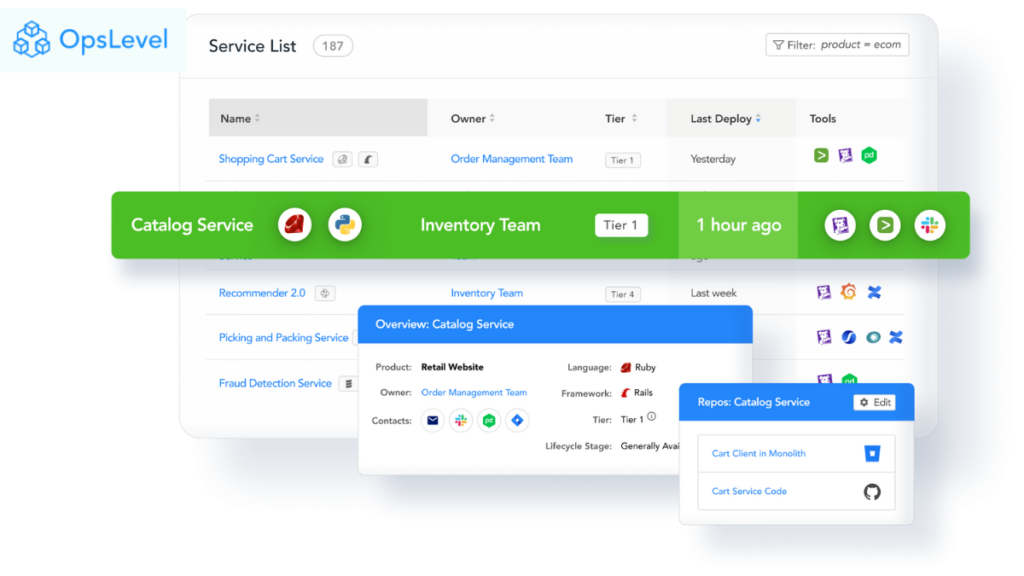Click Python language icon on Catalog Service banner

pyautogui.click(x=345, y=225)
